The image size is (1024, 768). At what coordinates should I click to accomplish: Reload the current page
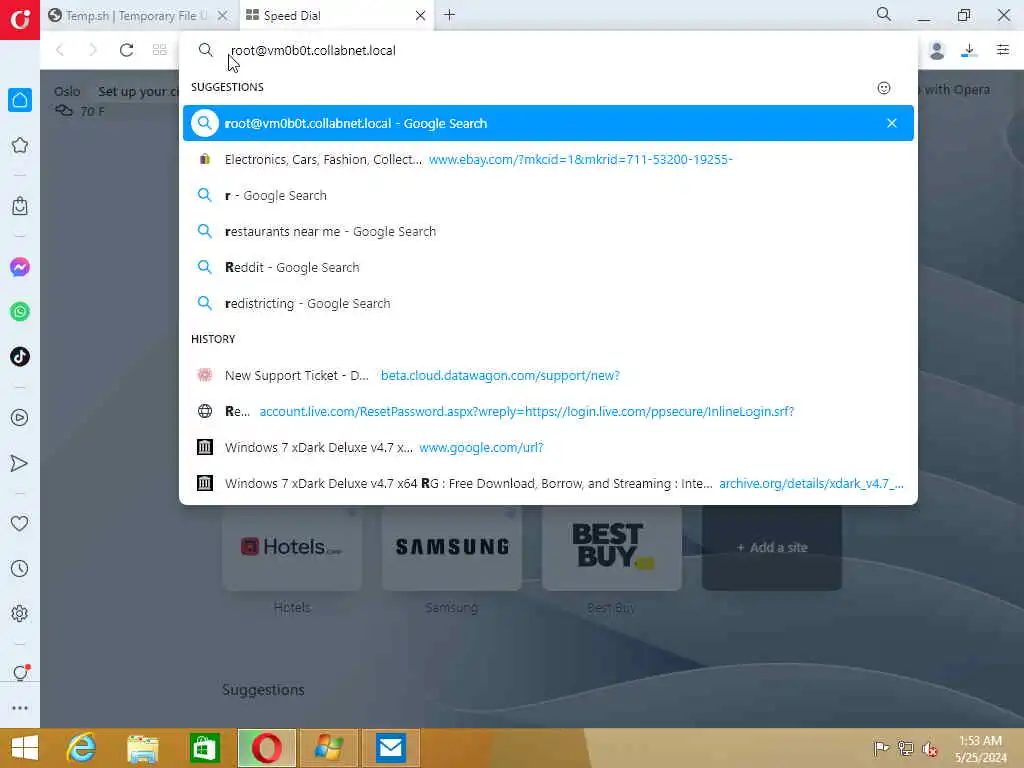126,50
